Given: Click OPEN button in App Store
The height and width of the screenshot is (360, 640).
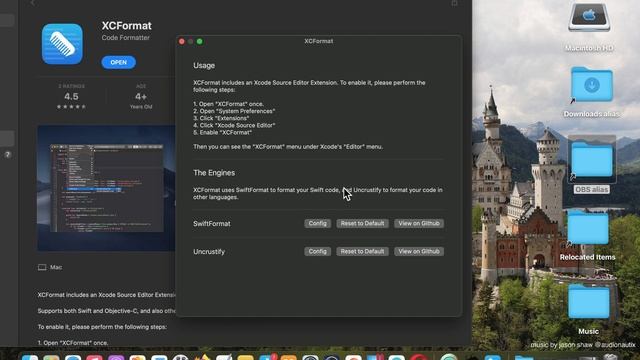Looking at the screenshot, I should pyautogui.click(x=118, y=62).
